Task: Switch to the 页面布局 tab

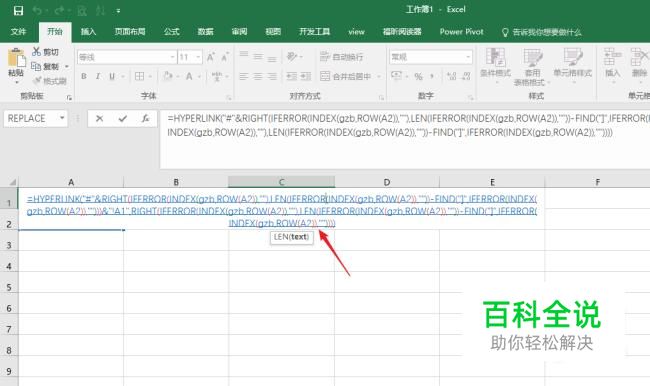Action: [x=130, y=32]
